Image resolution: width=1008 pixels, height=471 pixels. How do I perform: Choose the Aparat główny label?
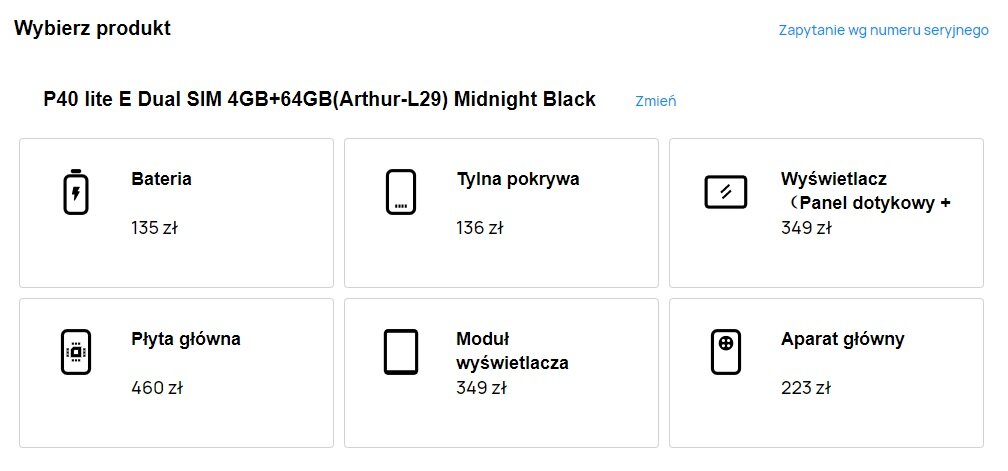(842, 339)
